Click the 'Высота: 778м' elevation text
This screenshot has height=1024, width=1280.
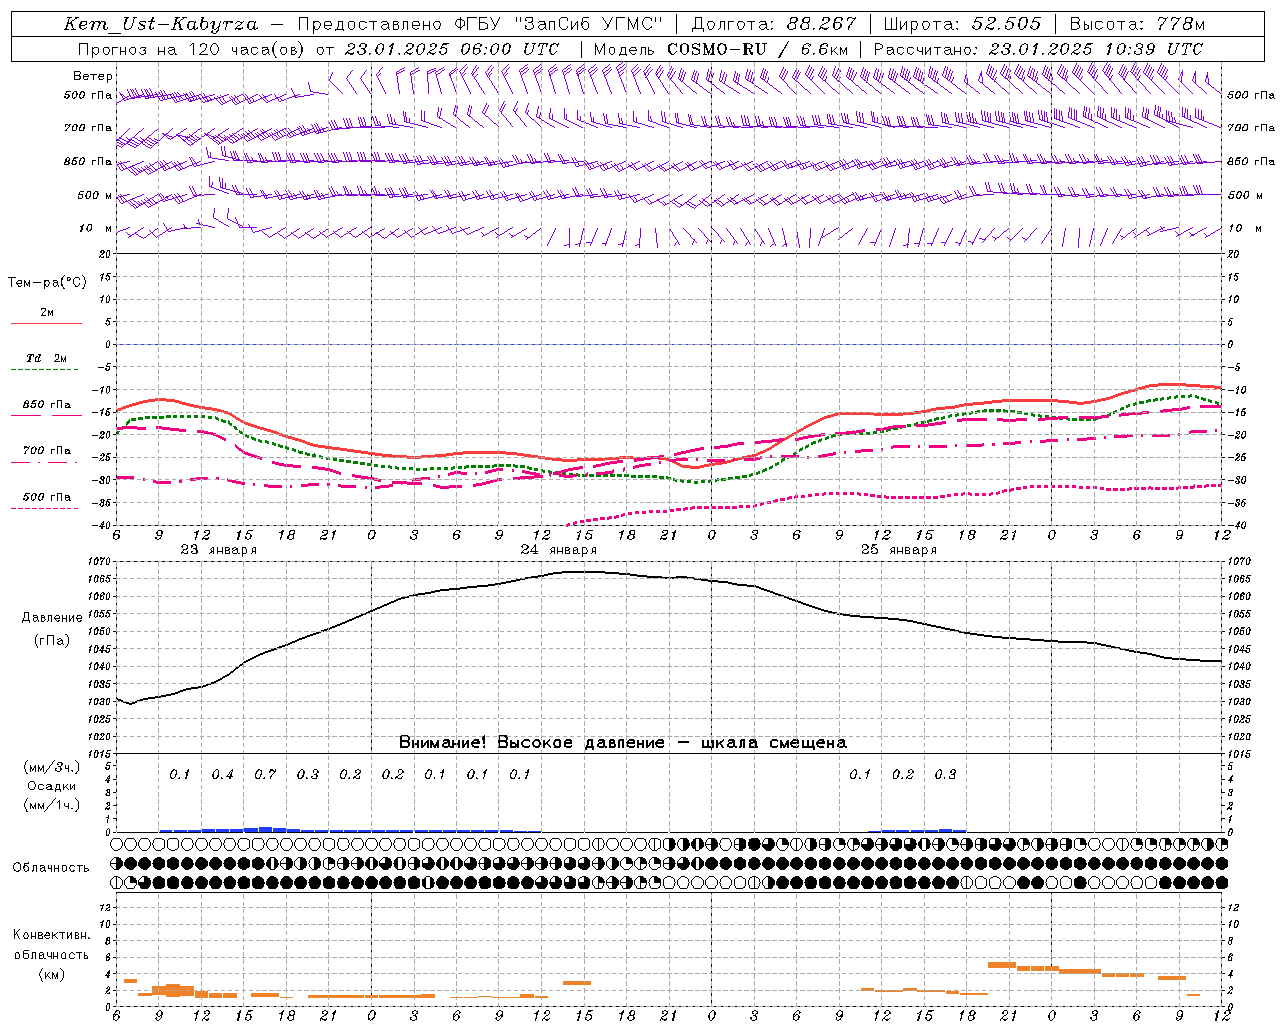(x=1137, y=24)
